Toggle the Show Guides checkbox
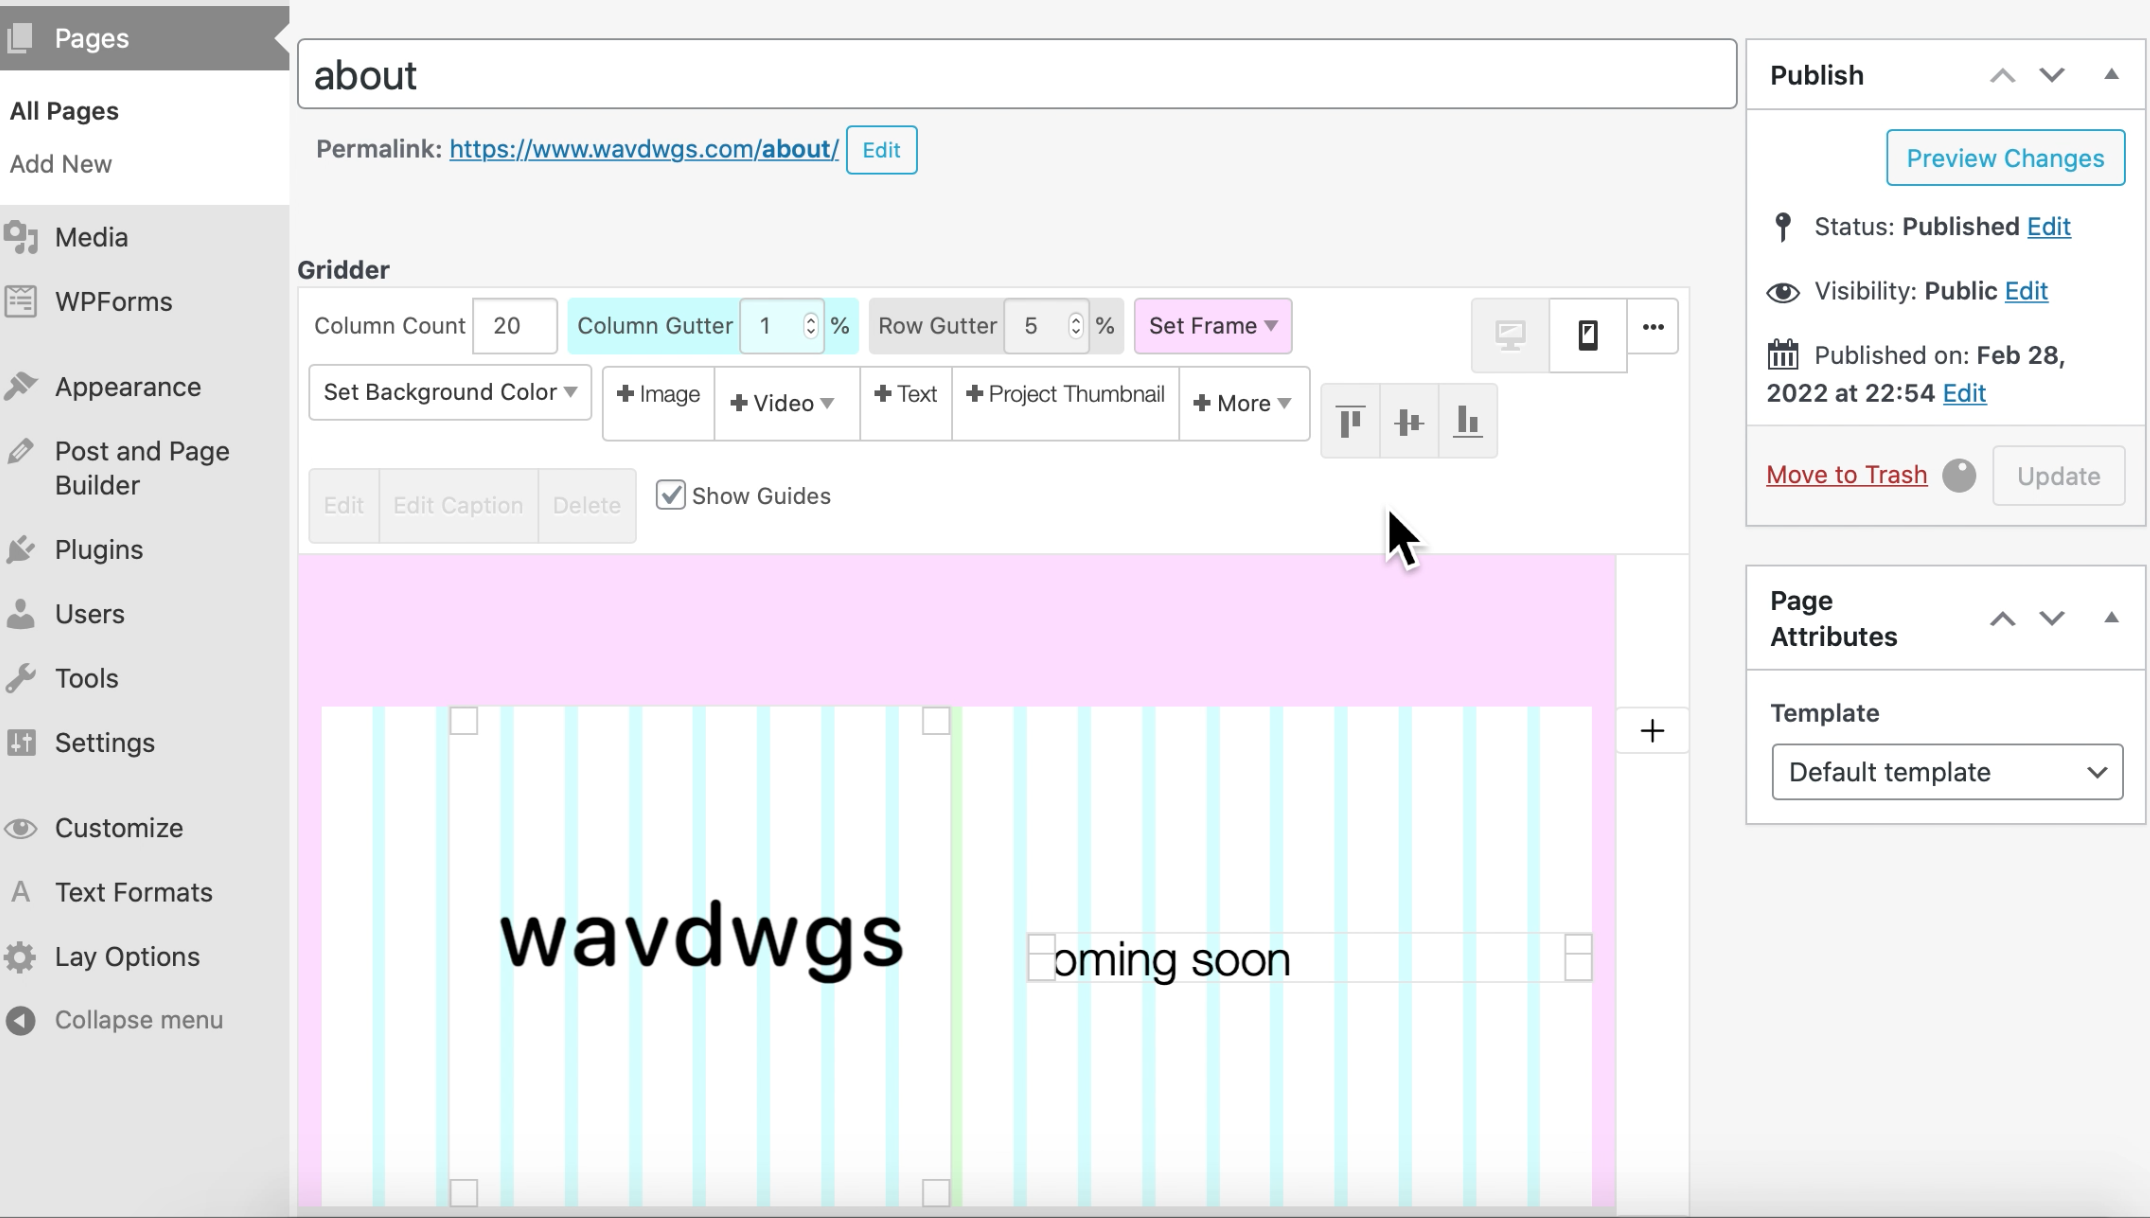Viewport: 2150px width, 1218px height. tap(670, 495)
